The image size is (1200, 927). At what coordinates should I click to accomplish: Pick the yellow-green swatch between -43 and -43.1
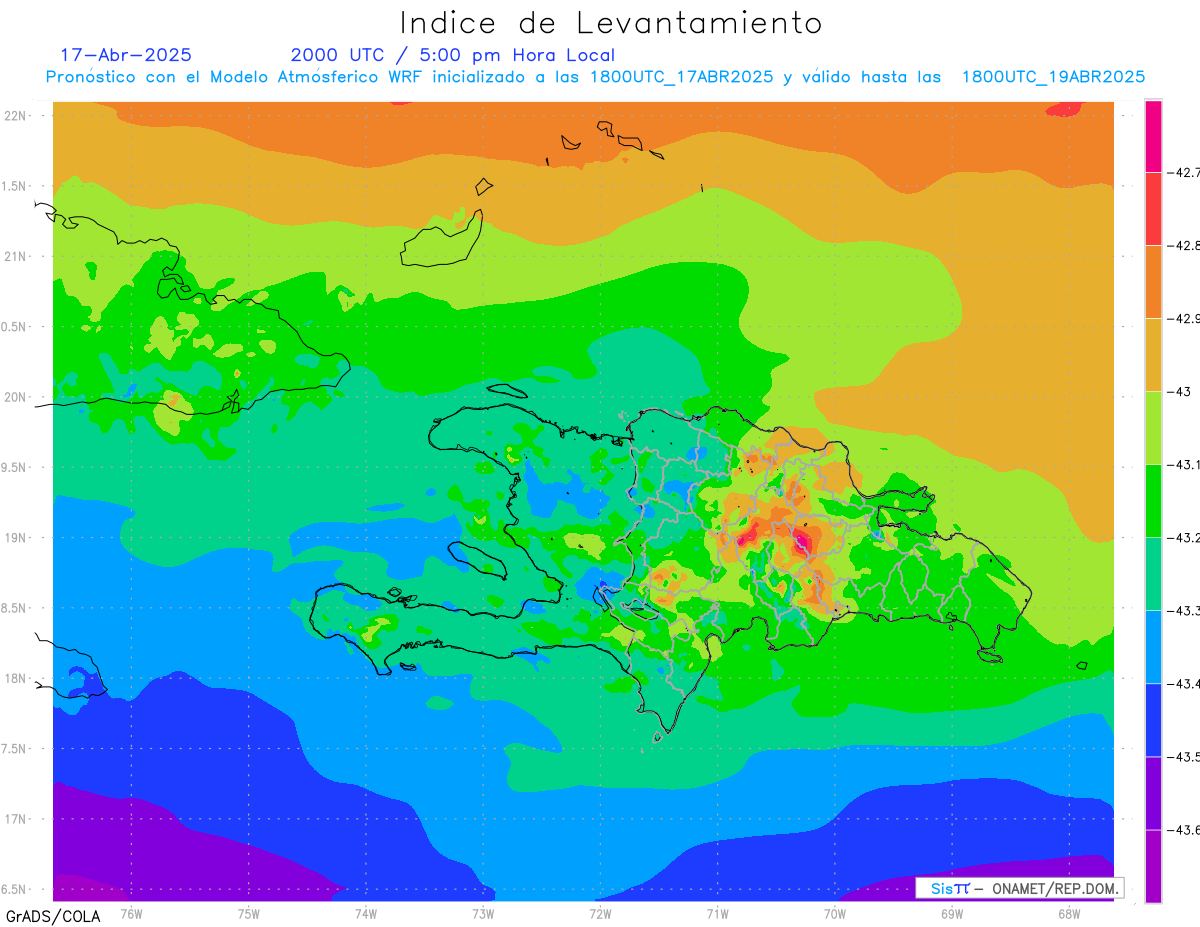(1153, 427)
